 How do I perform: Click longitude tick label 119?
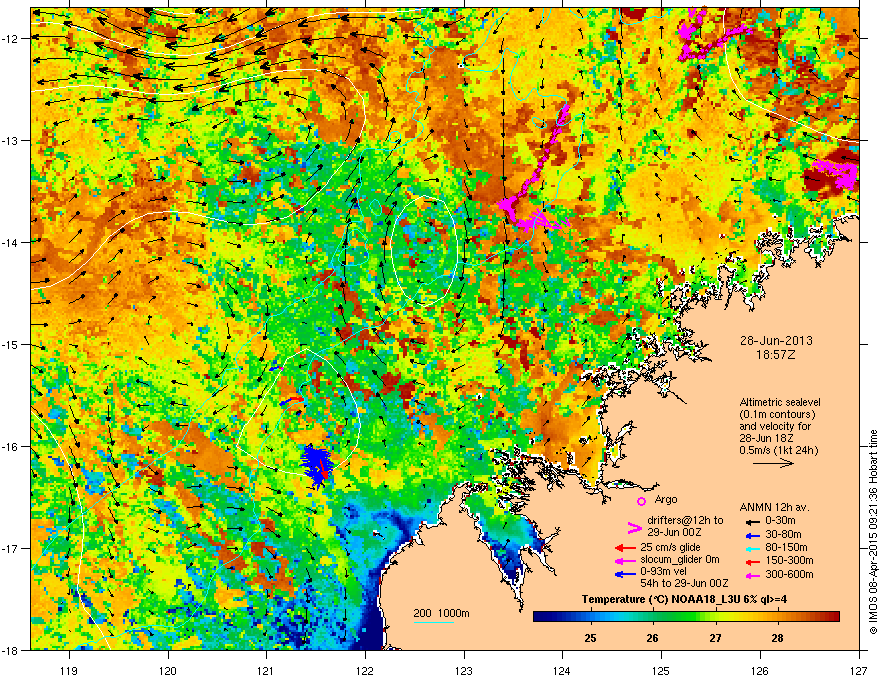click(x=69, y=670)
